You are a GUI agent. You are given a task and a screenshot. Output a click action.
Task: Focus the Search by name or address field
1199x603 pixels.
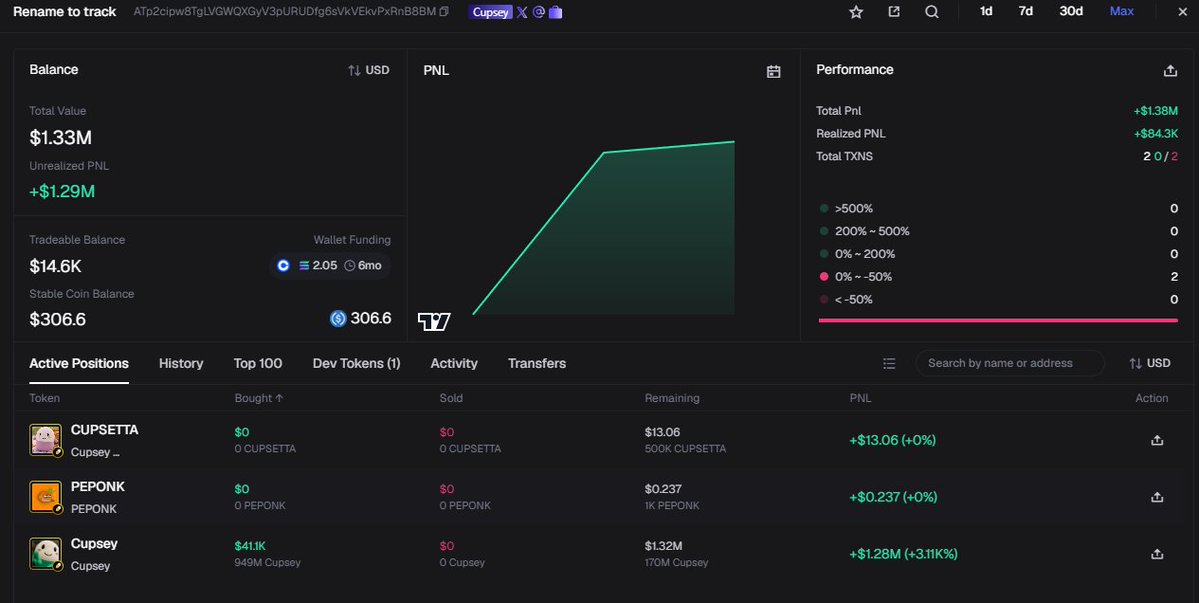(1009, 363)
